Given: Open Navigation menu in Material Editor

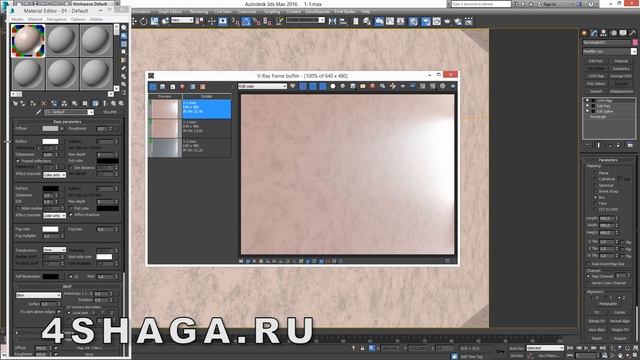Looking at the screenshot, I should pyautogui.click(x=56, y=19).
